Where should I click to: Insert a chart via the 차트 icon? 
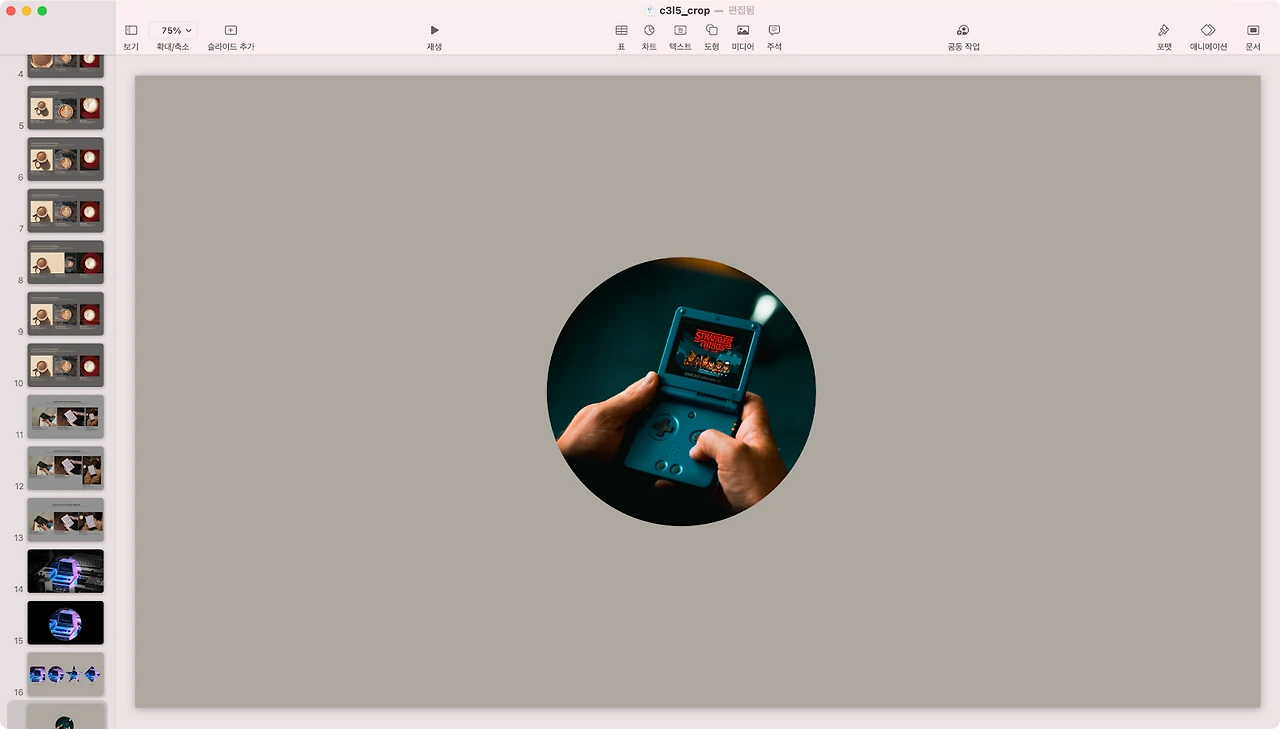point(649,31)
